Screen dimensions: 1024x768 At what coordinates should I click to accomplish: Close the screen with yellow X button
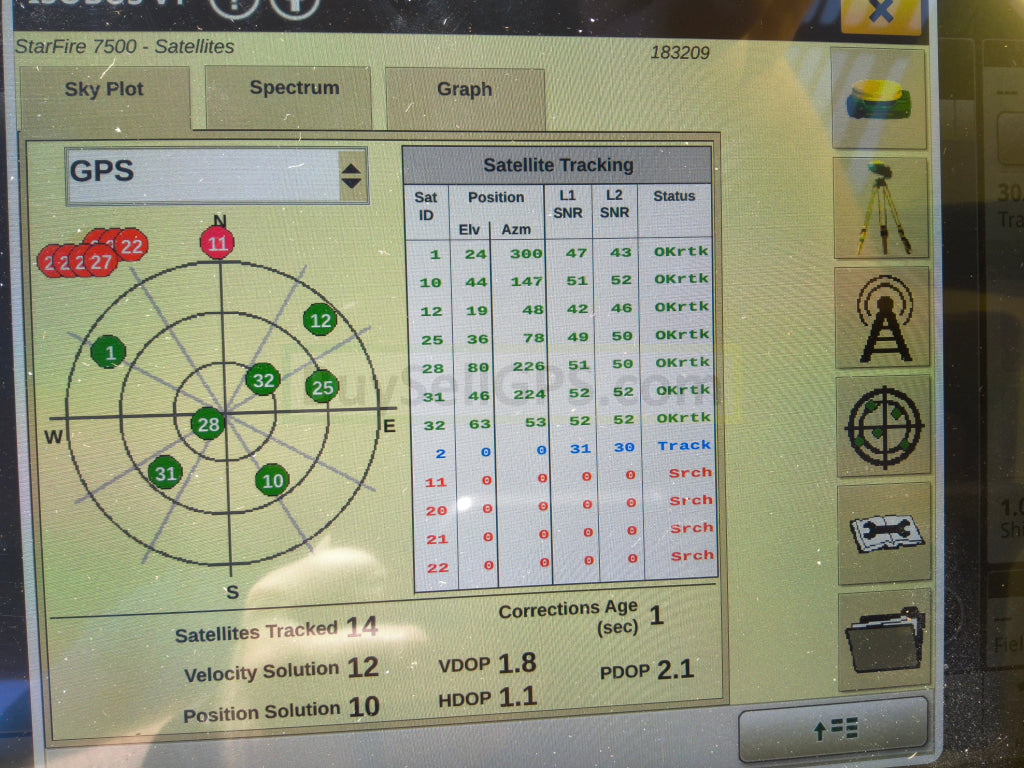click(880, 14)
